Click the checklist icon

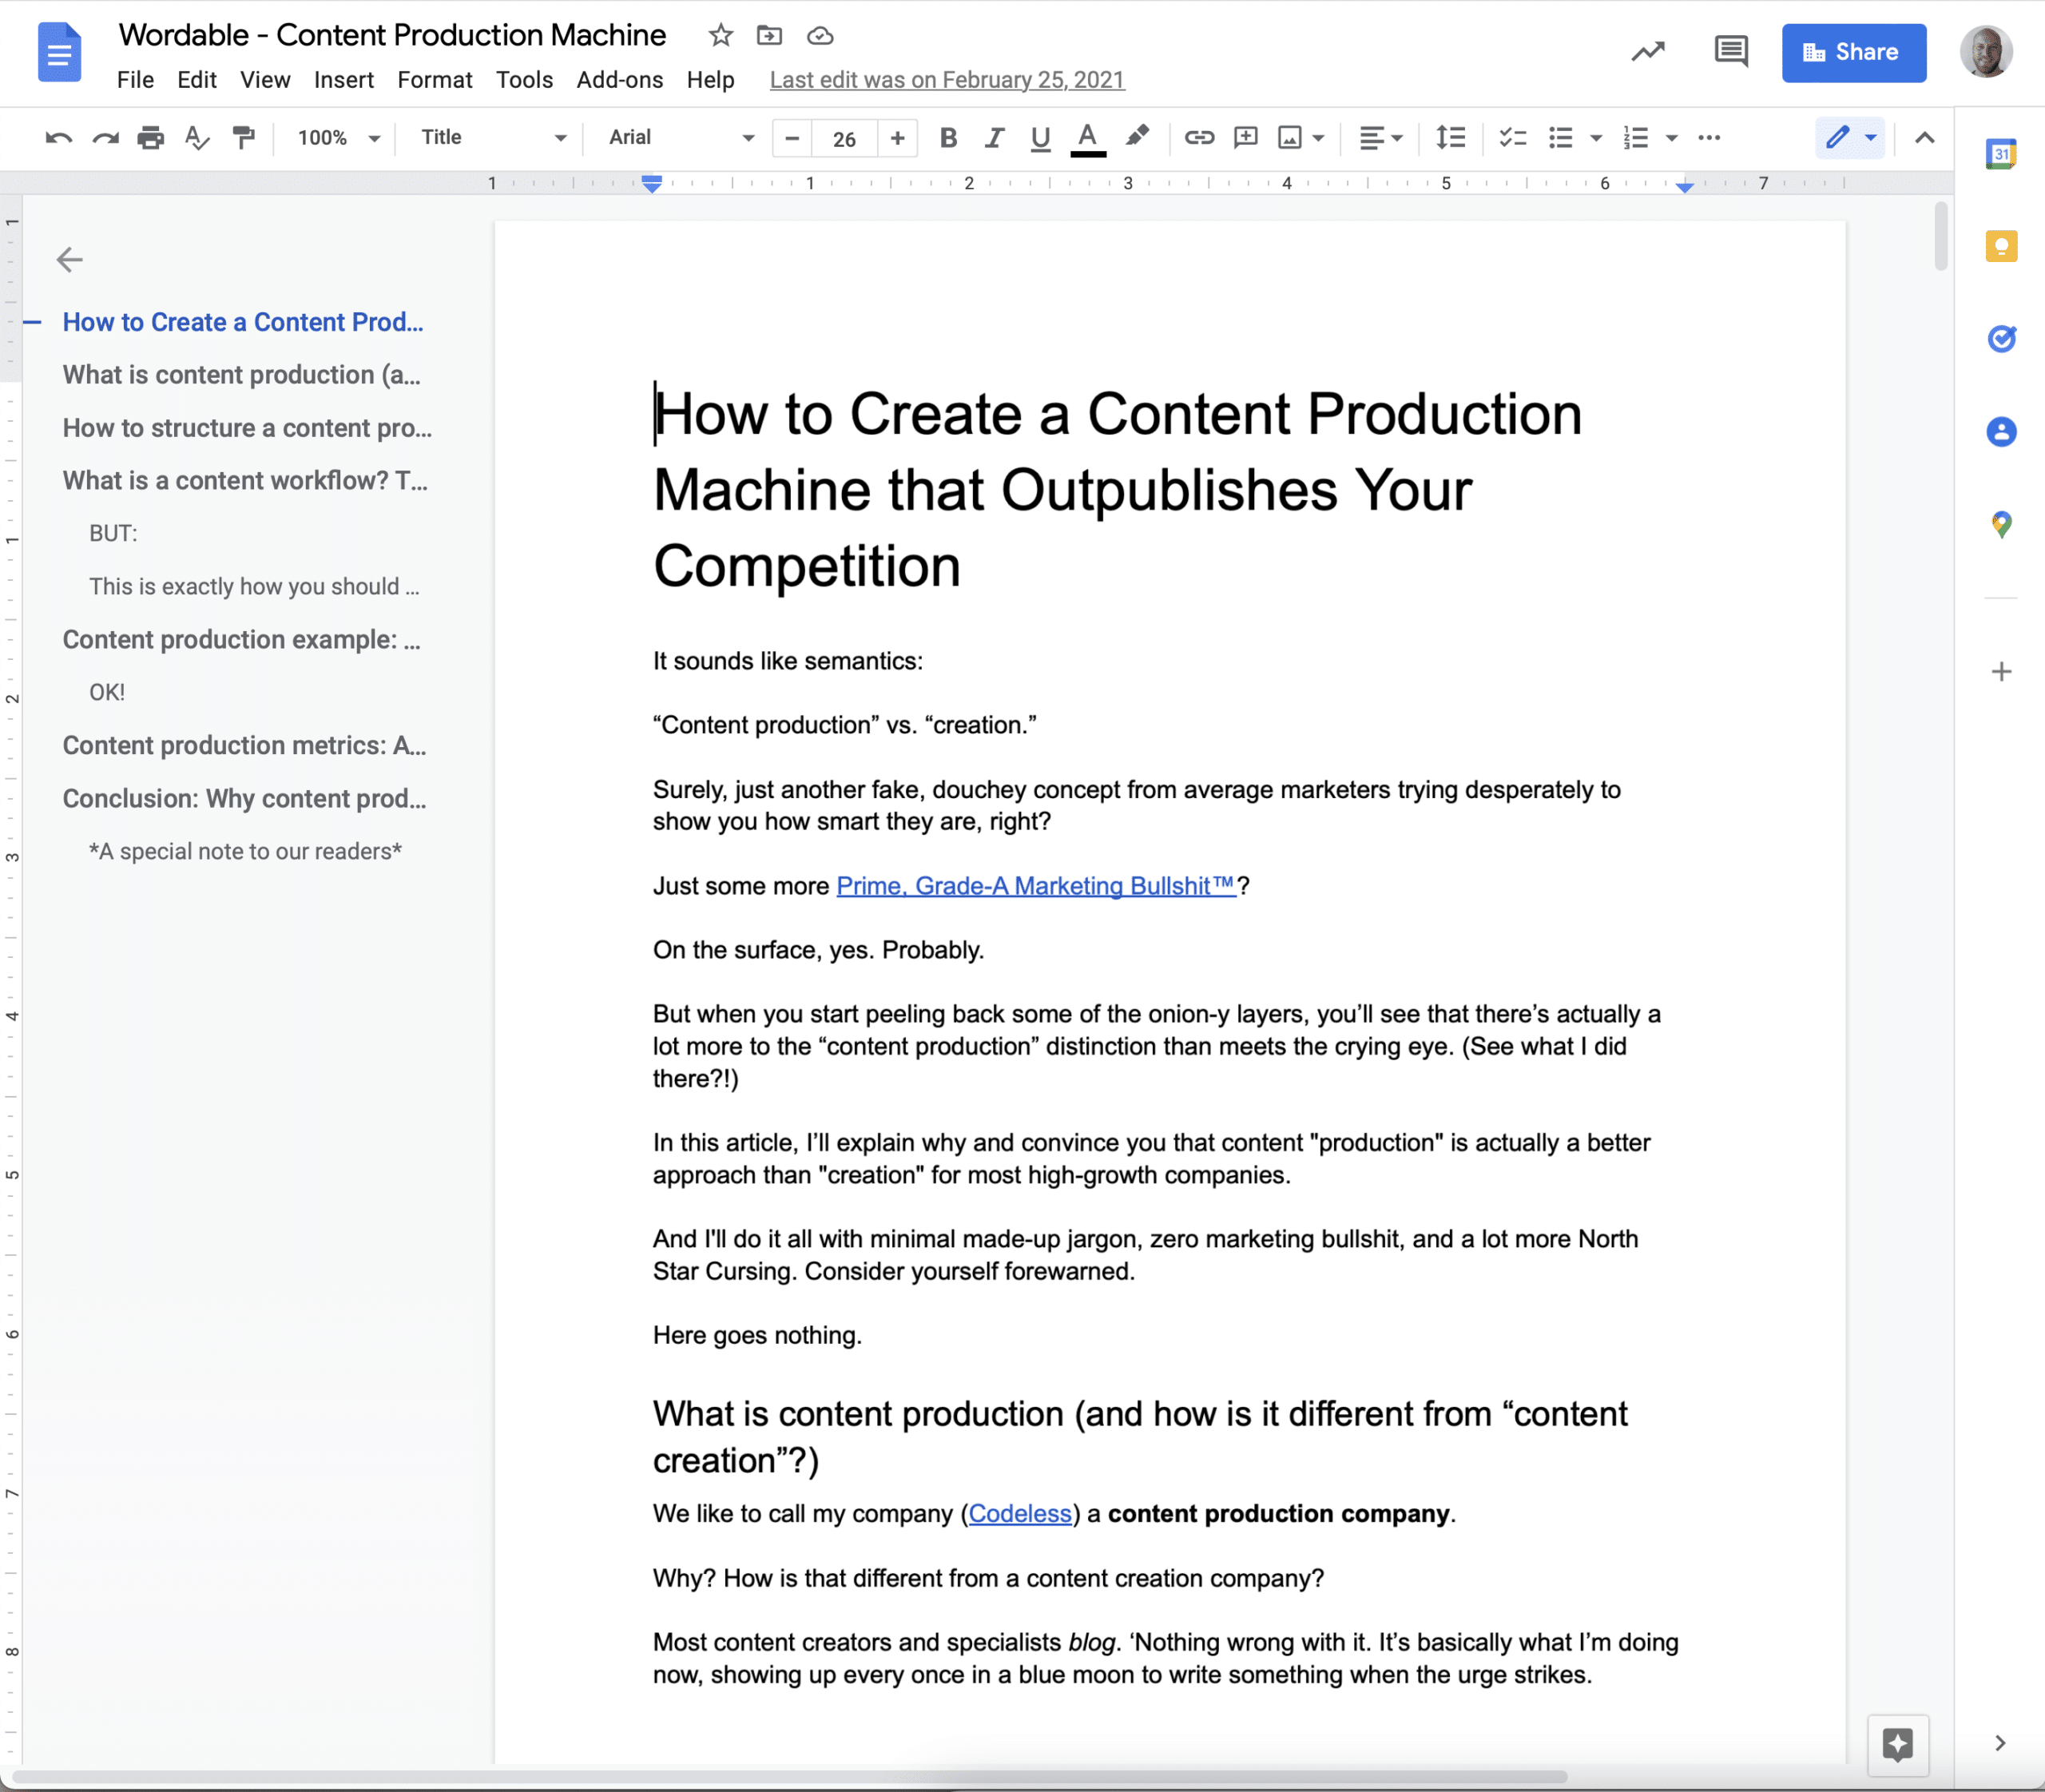point(1512,137)
